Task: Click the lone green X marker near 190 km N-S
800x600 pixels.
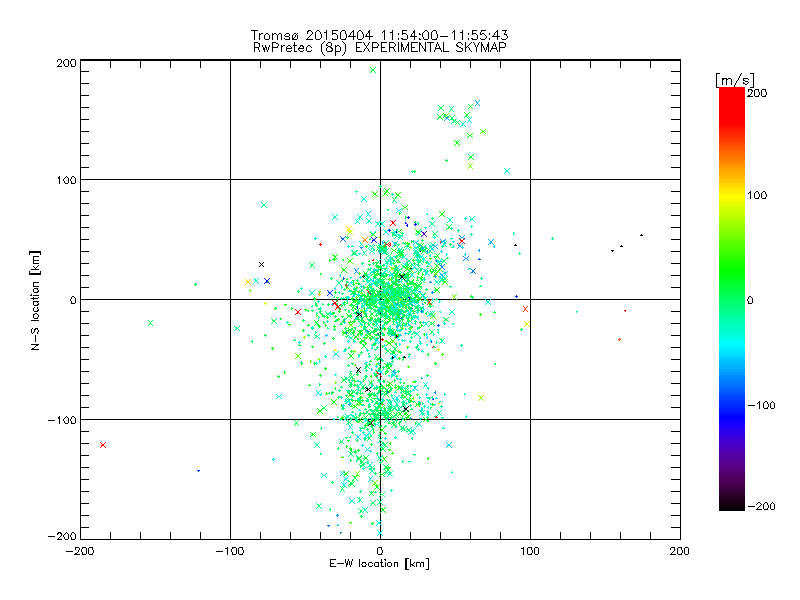Action: (x=373, y=70)
